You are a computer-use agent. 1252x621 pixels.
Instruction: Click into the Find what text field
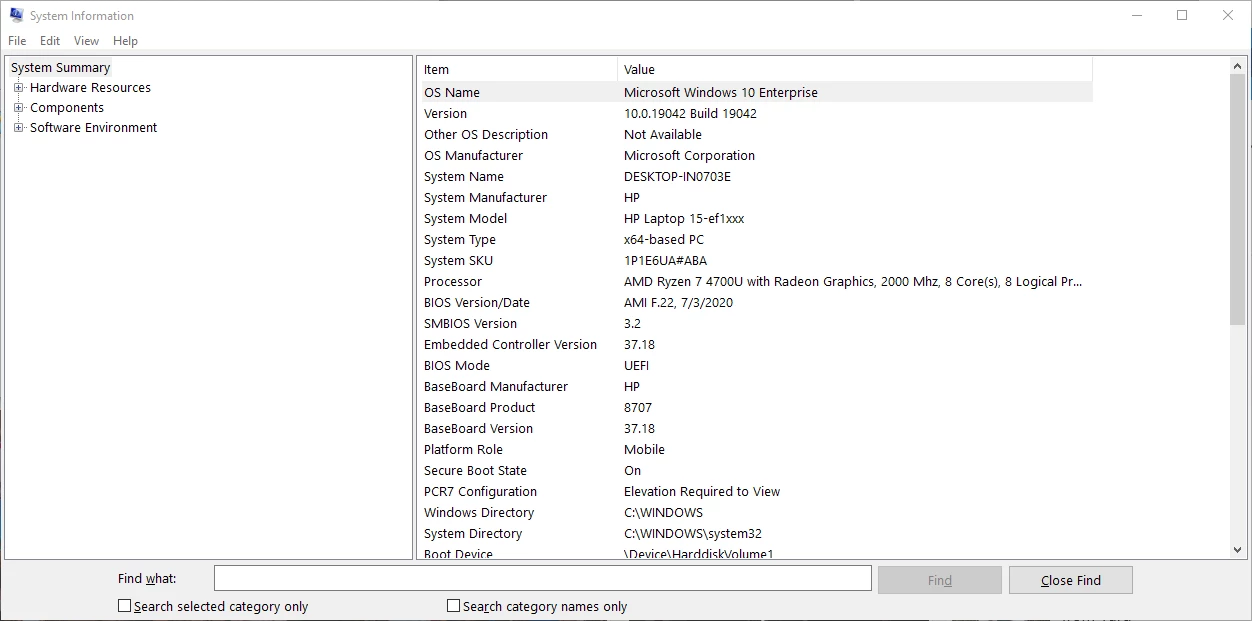[543, 579]
